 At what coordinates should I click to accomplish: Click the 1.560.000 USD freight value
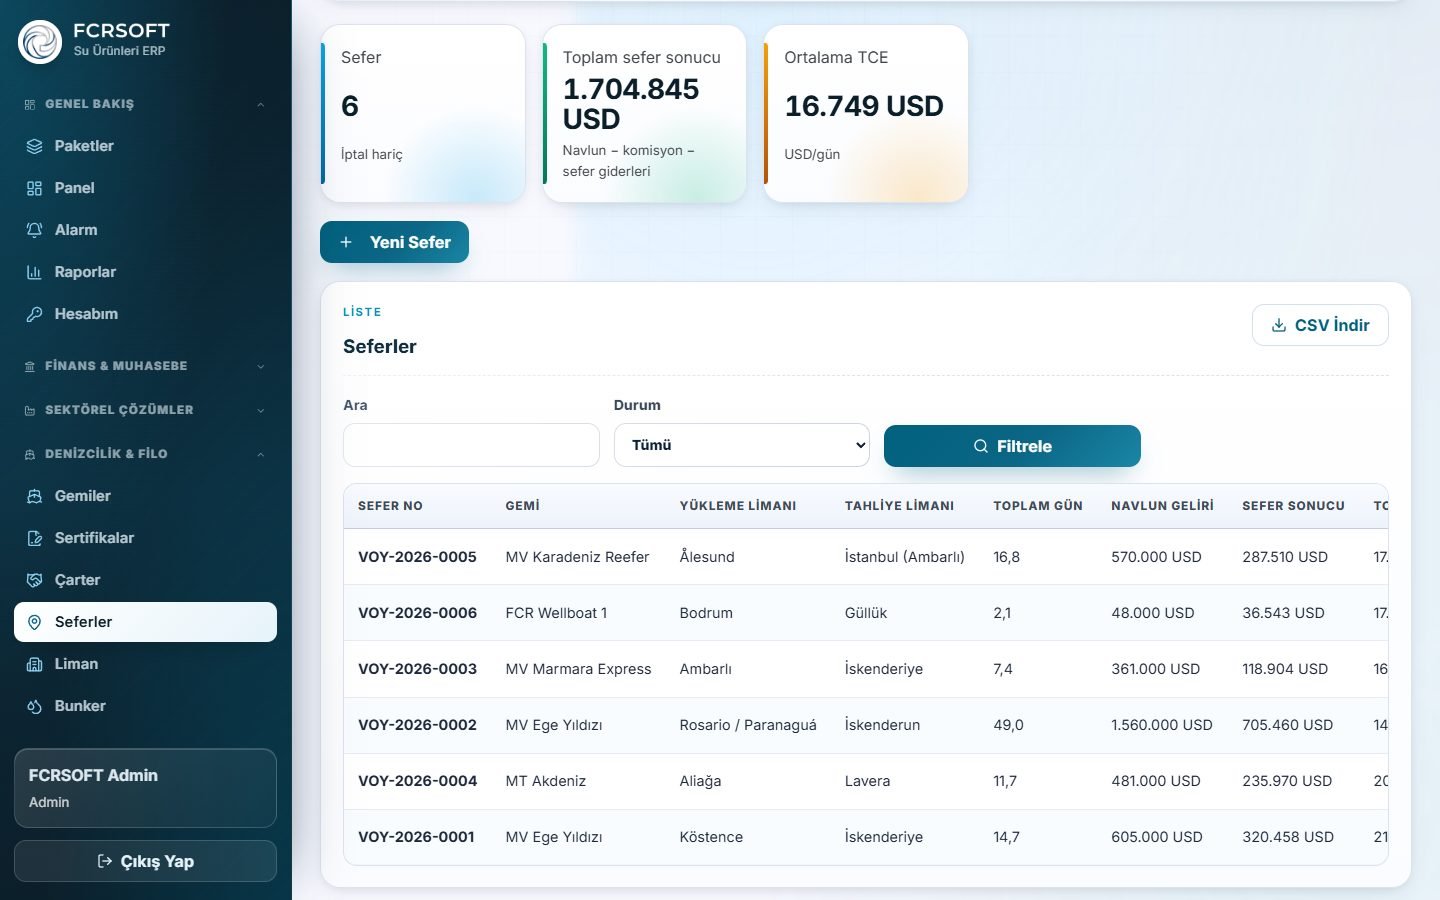coord(1162,725)
